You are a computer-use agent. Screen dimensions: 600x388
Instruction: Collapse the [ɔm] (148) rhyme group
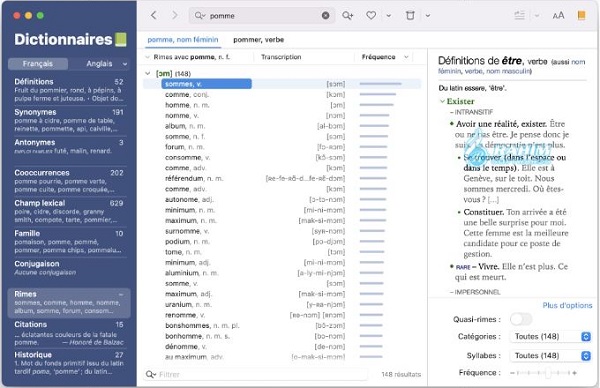tap(148, 73)
